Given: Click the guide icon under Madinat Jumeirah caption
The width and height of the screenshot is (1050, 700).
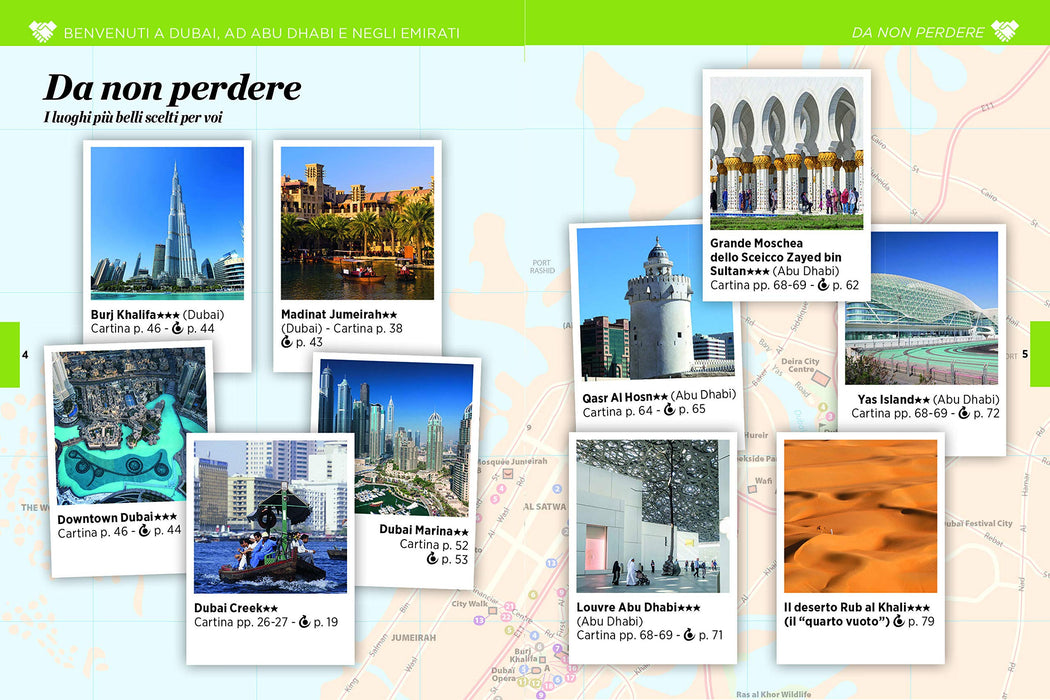Looking at the screenshot, I should [x=287, y=342].
